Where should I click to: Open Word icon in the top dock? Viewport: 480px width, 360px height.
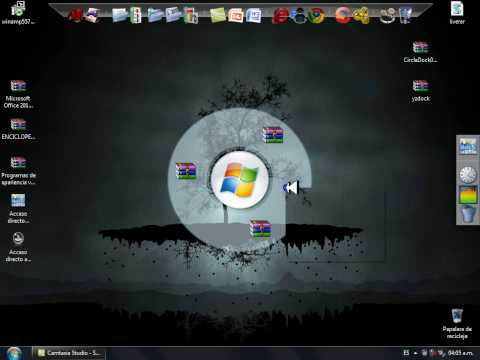[253, 15]
